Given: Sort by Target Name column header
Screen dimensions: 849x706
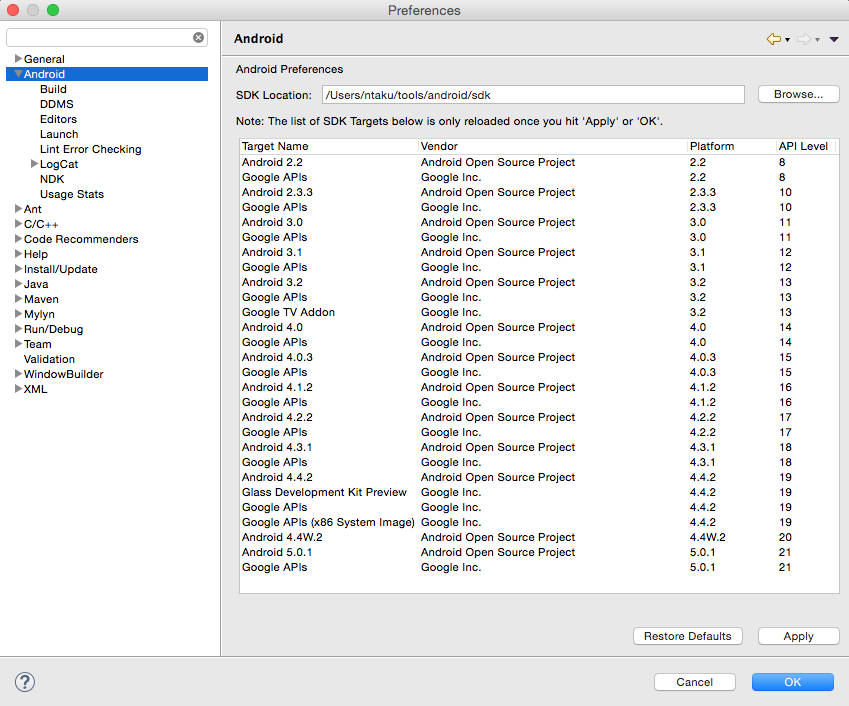Looking at the screenshot, I should coord(329,146).
